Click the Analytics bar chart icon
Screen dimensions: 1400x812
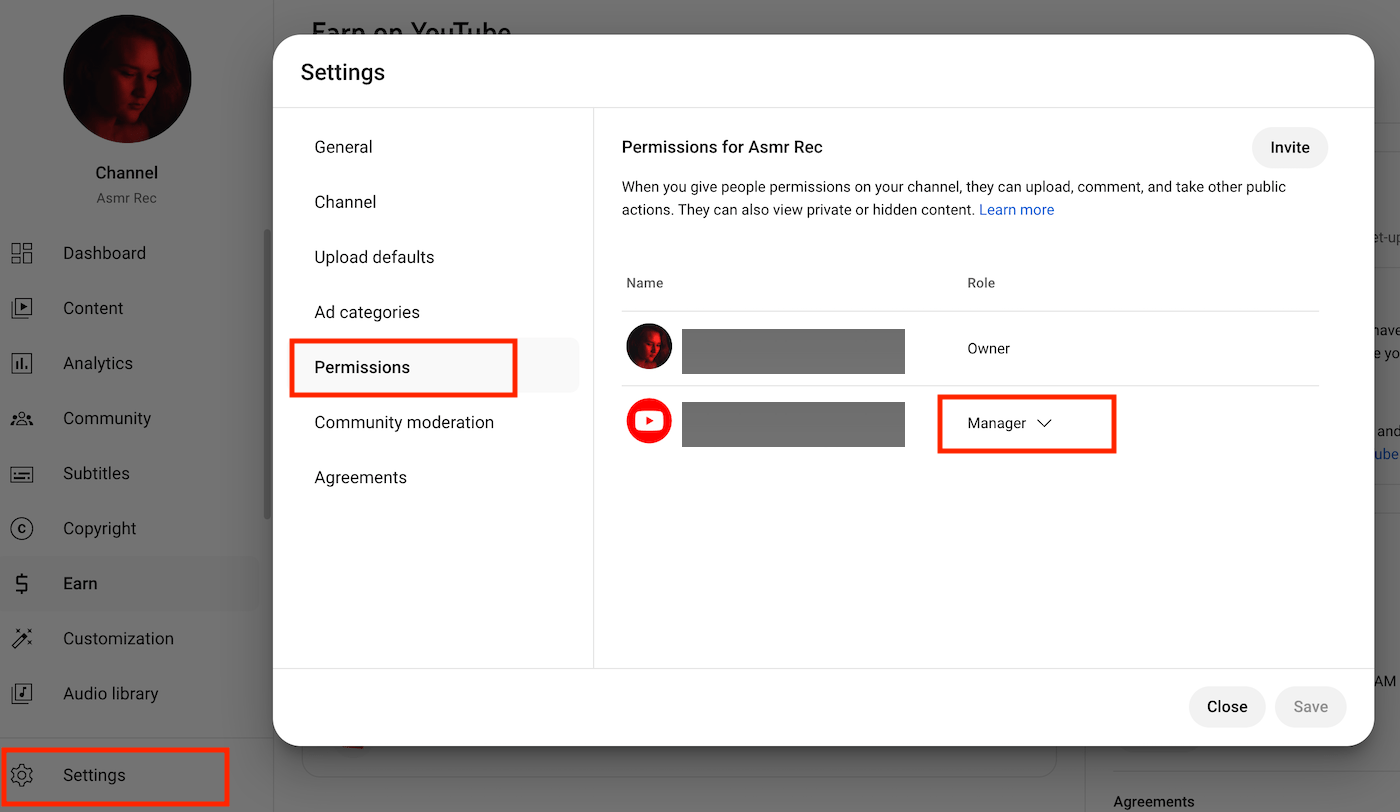[x=22, y=363]
